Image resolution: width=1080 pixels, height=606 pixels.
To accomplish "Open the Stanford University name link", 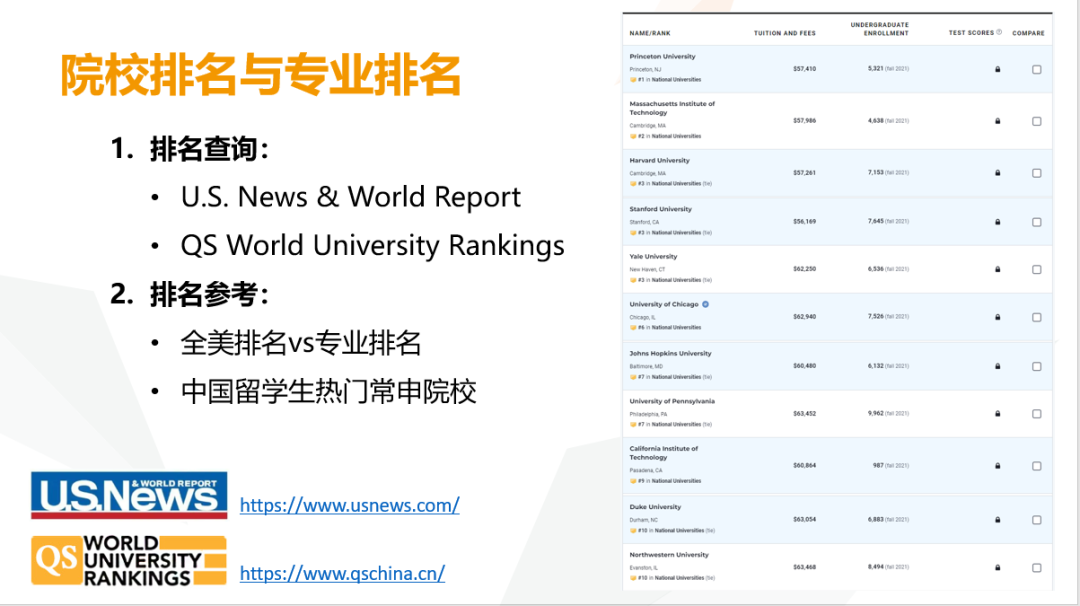I will pos(660,209).
